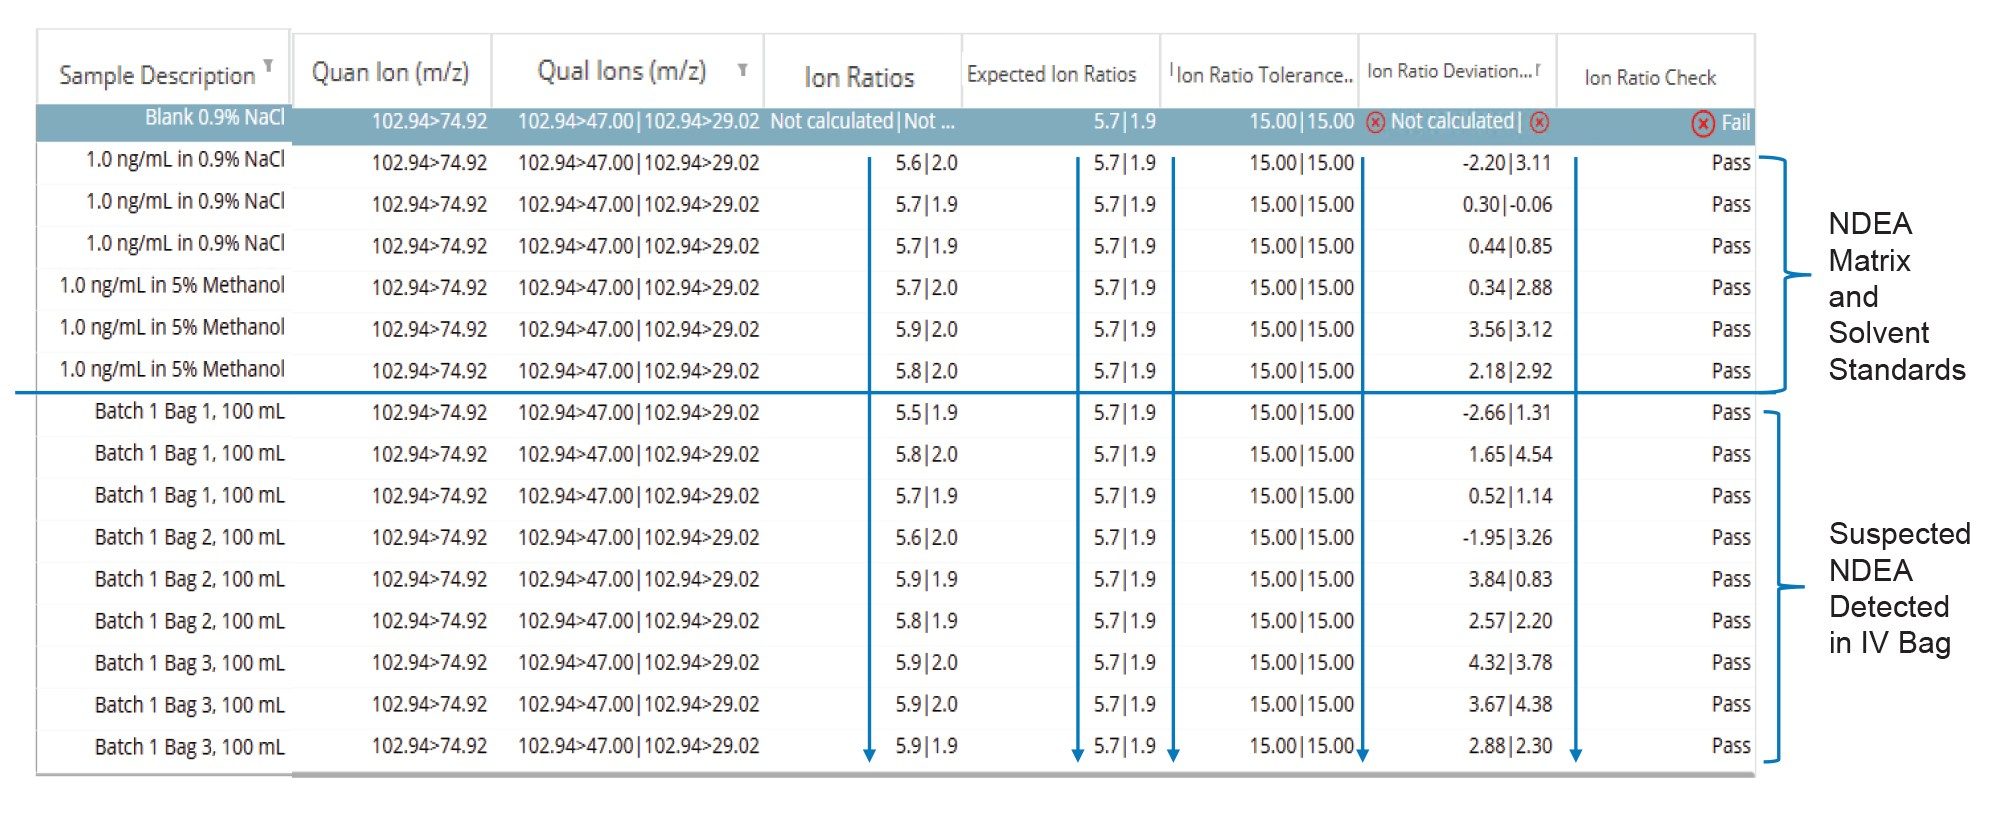Select deviation cell '-1.95|3.26'
The image size is (2000, 815).
click(x=1507, y=538)
